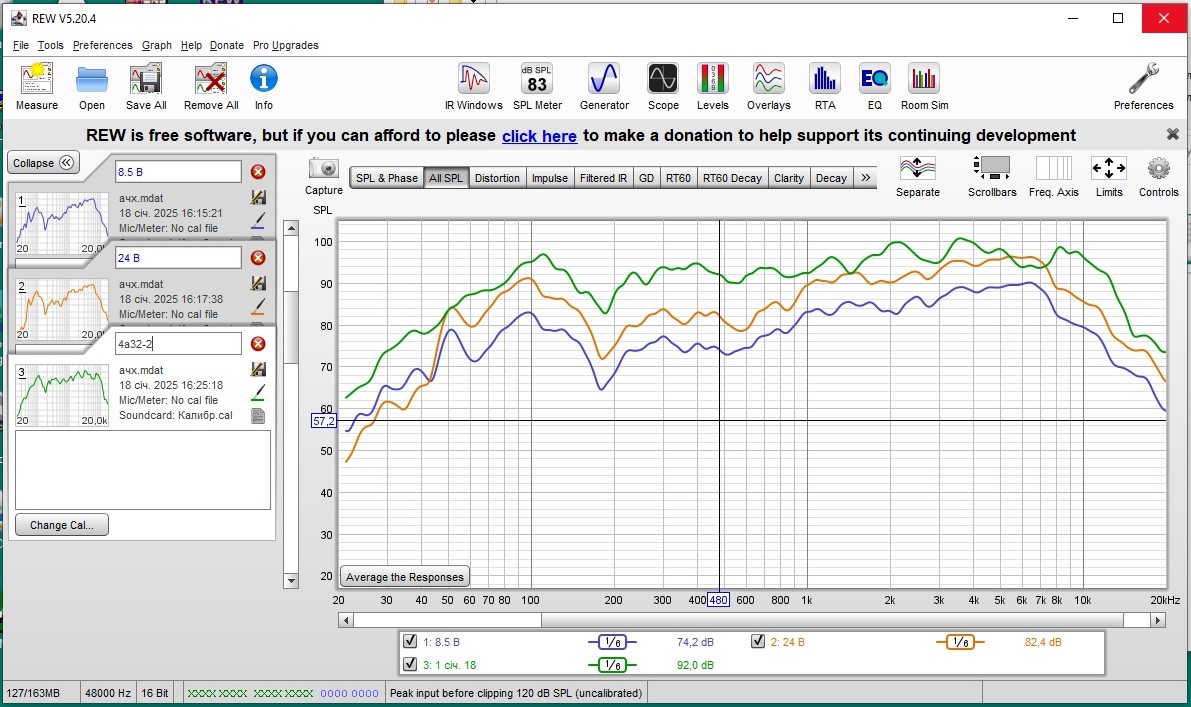Image resolution: width=1191 pixels, height=707 pixels.
Task: Click the notes text area
Action: [x=143, y=470]
